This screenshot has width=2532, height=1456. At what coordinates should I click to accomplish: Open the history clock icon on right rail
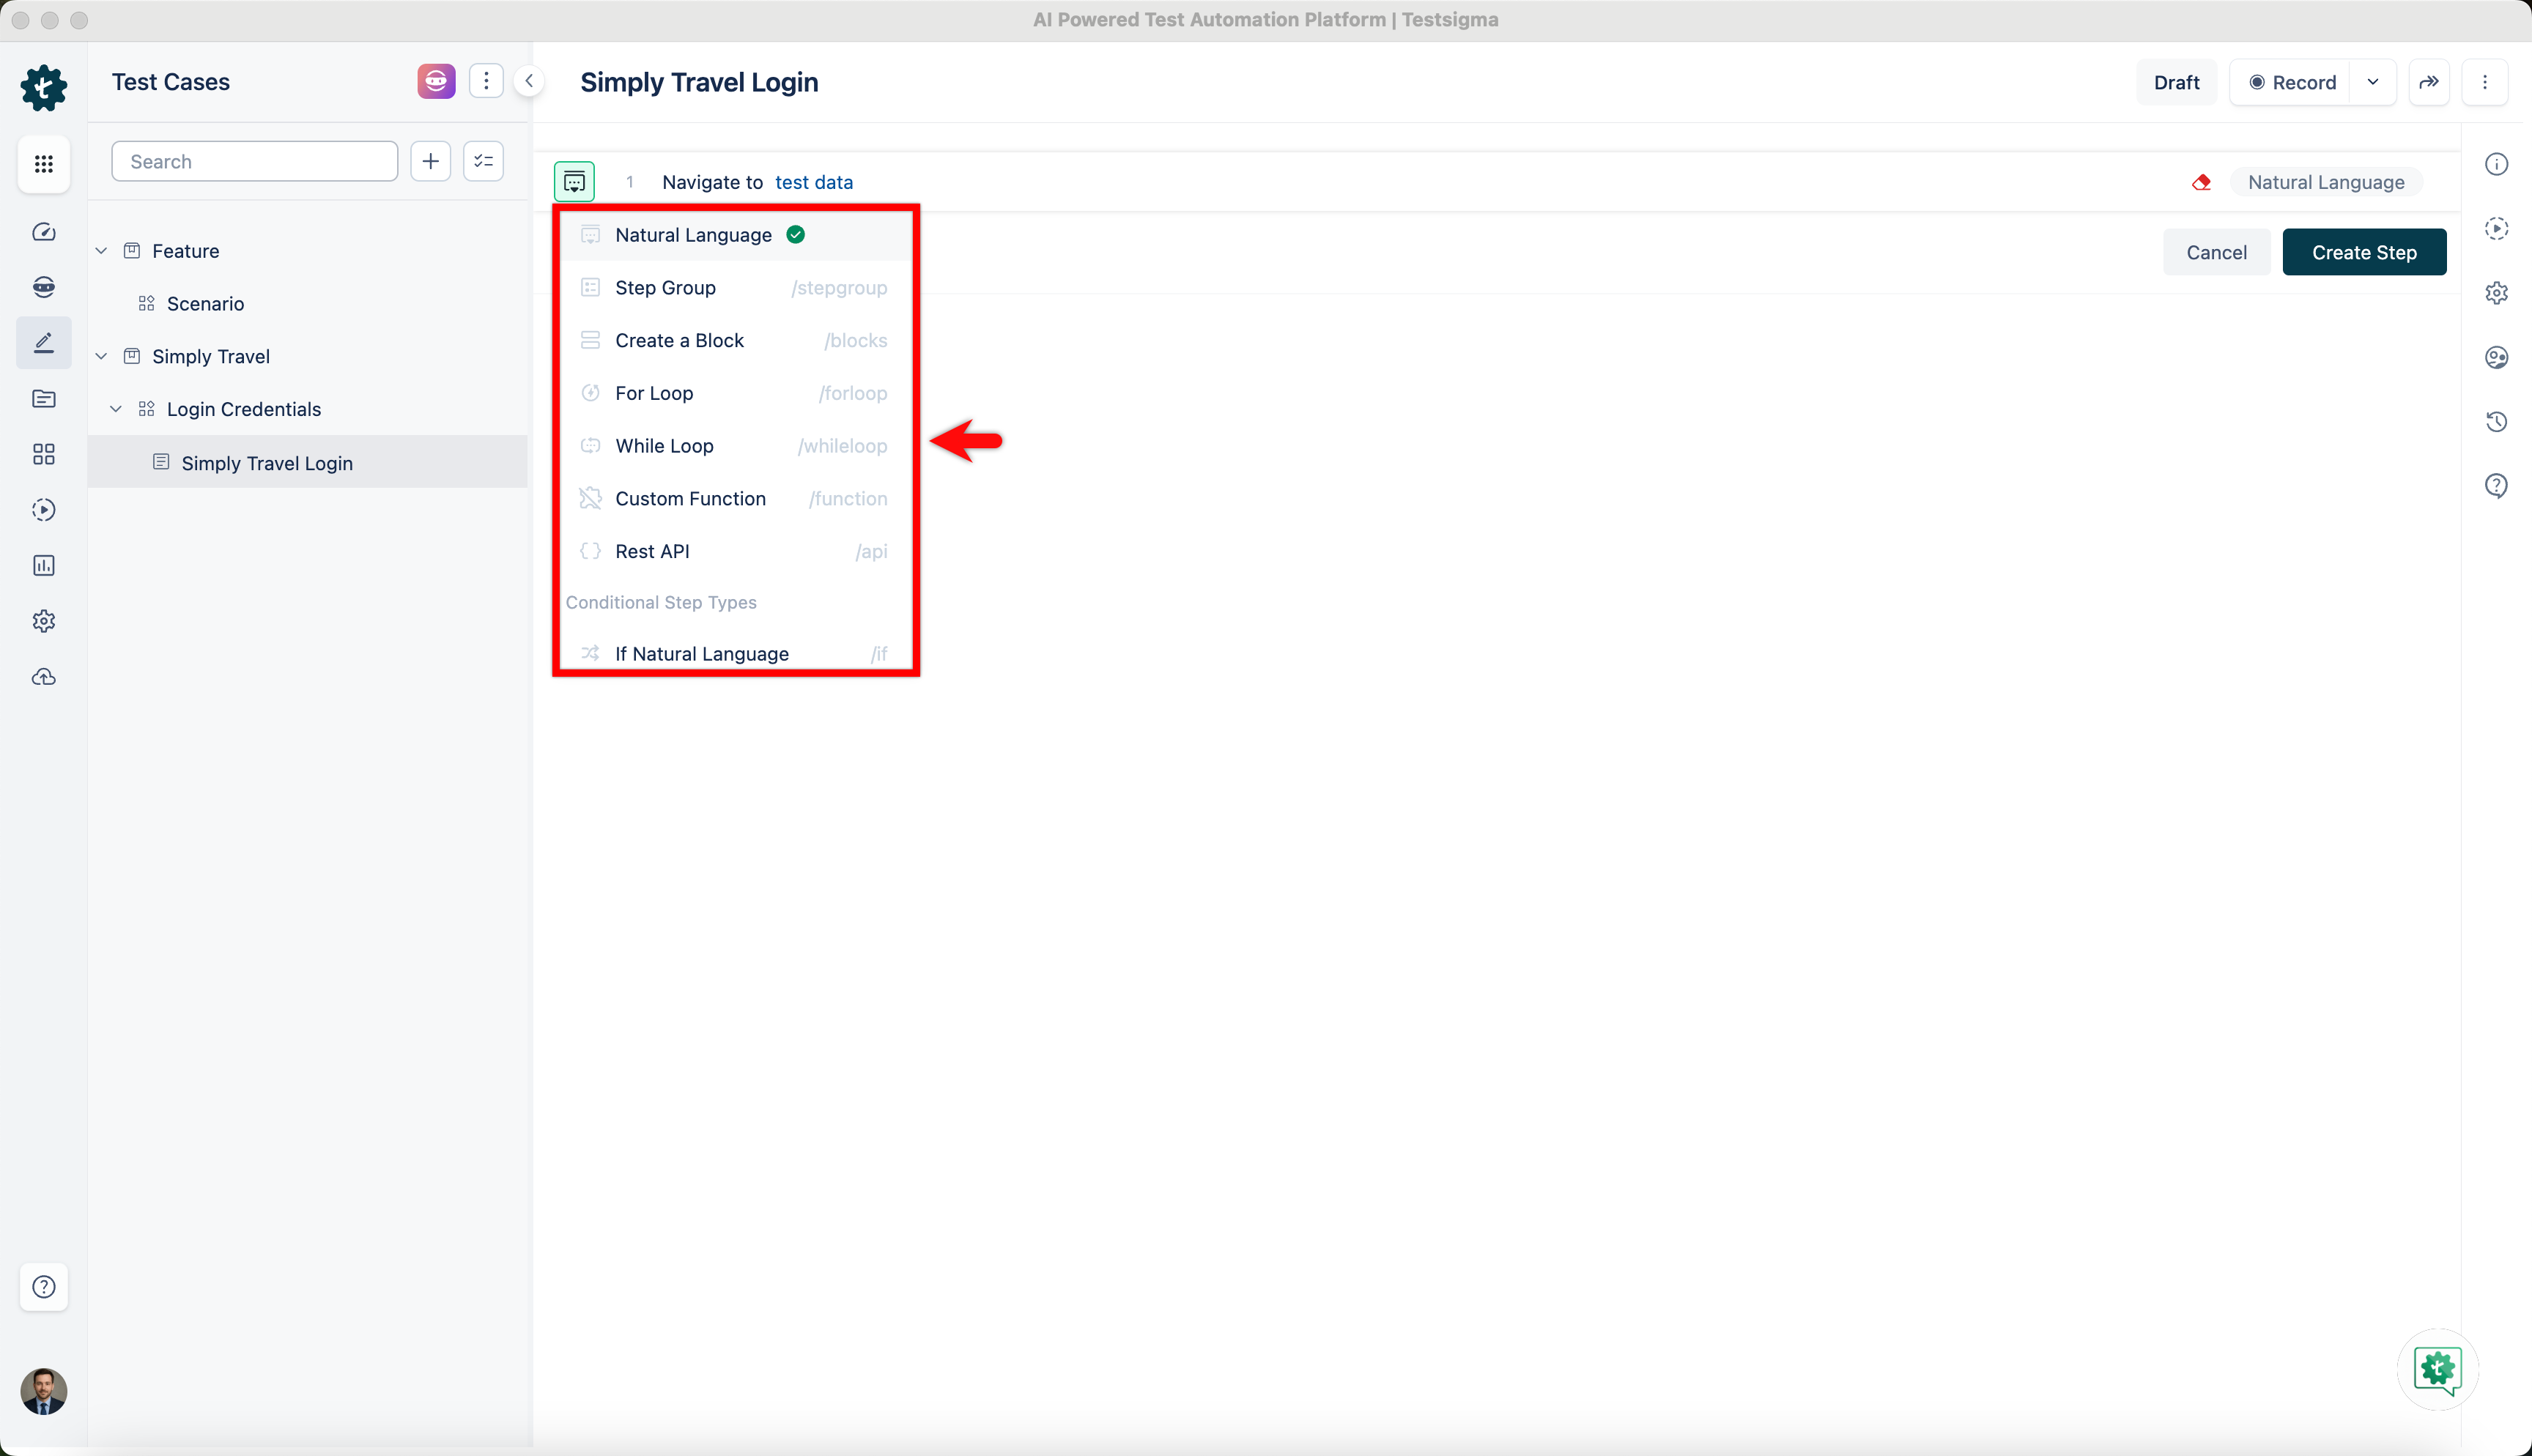point(2496,422)
